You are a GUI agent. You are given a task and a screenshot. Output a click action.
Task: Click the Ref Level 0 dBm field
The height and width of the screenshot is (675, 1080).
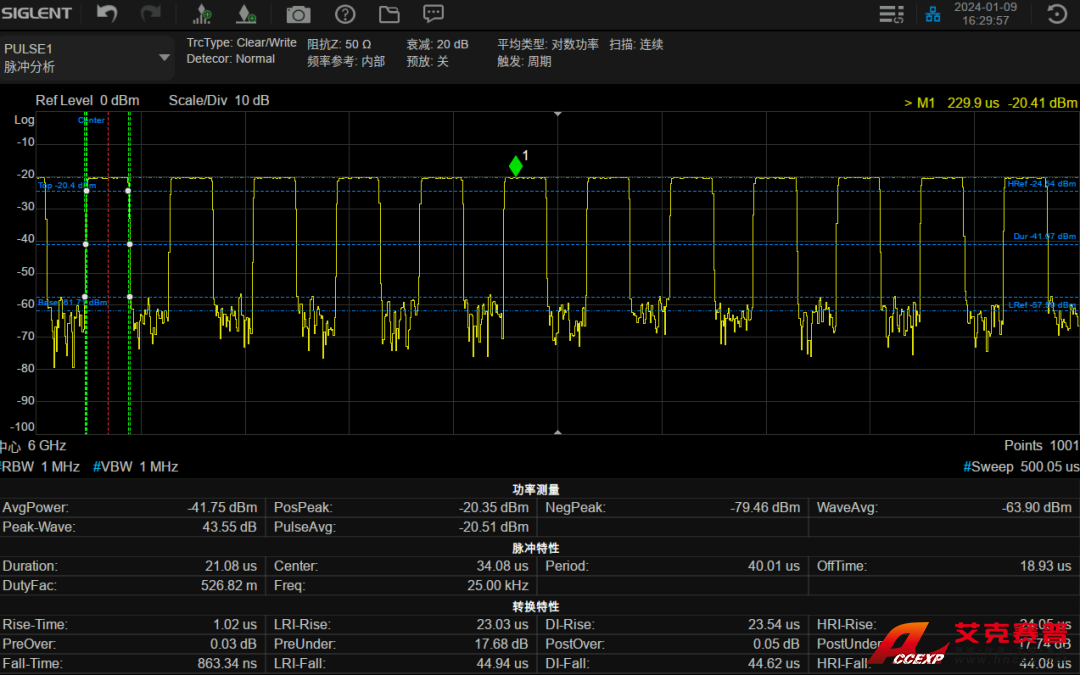87,100
